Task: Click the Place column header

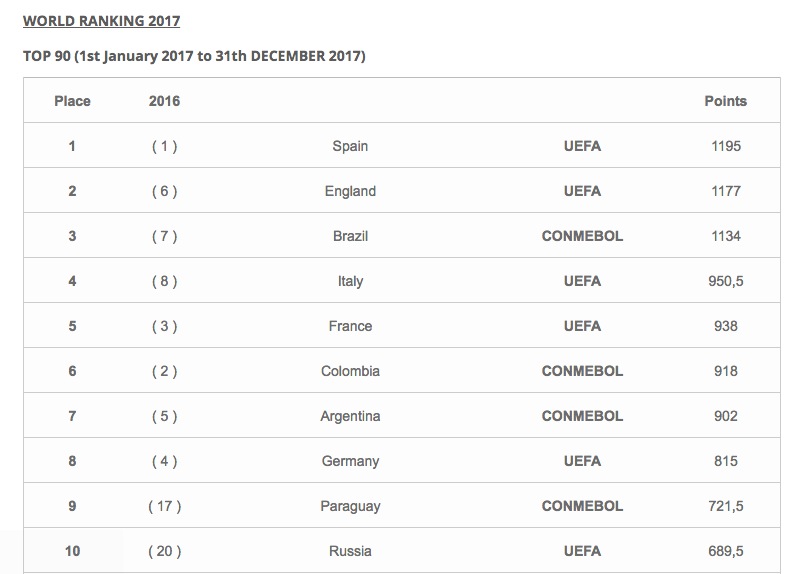Action: pos(72,101)
